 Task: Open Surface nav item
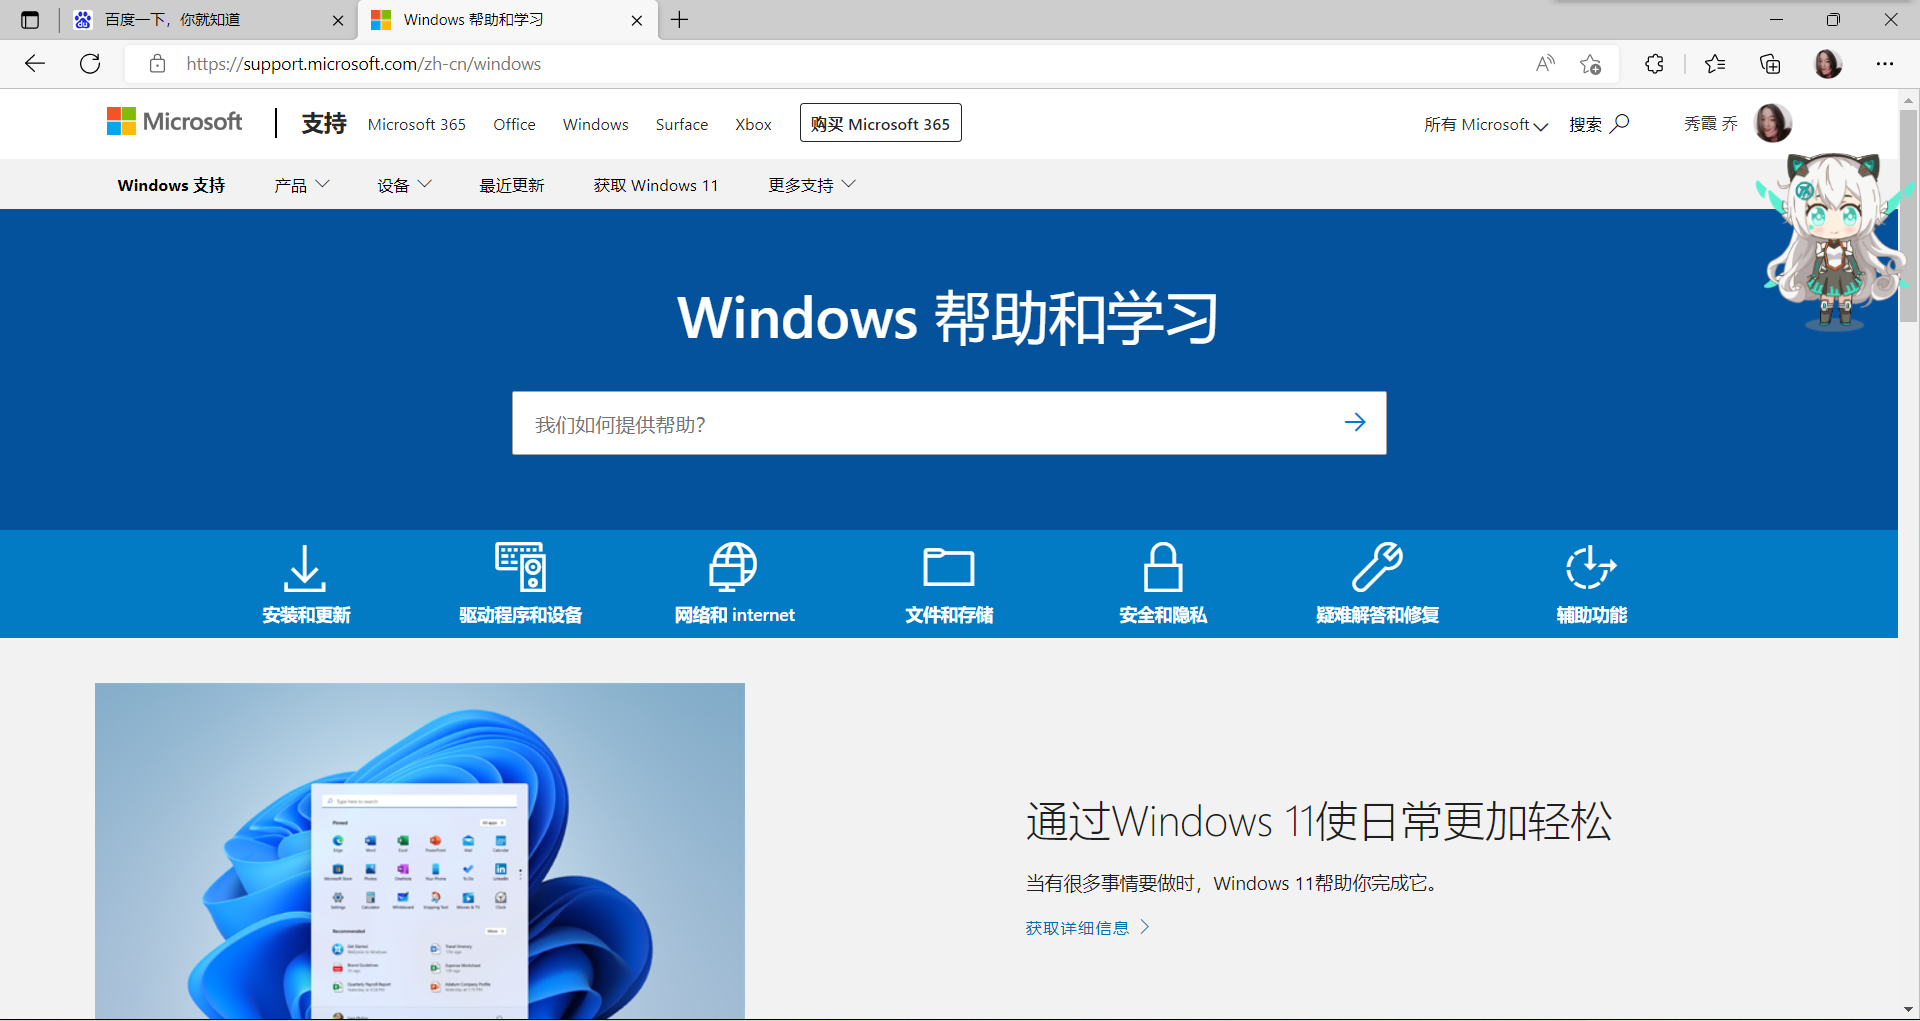click(x=682, y=124)
